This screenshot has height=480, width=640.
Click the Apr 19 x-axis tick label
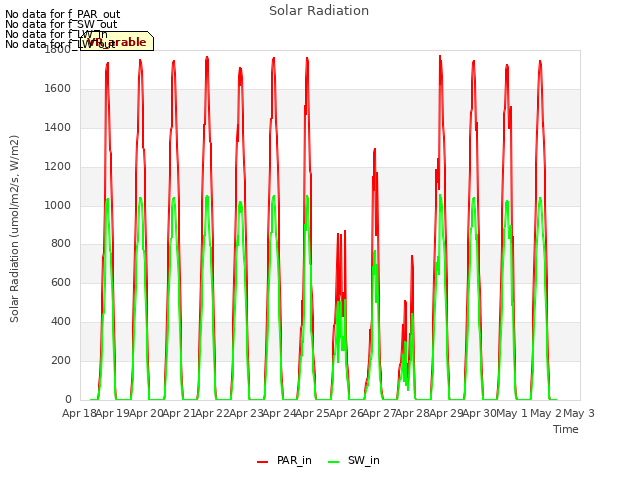pyautogui.click(x=113, y=413)
